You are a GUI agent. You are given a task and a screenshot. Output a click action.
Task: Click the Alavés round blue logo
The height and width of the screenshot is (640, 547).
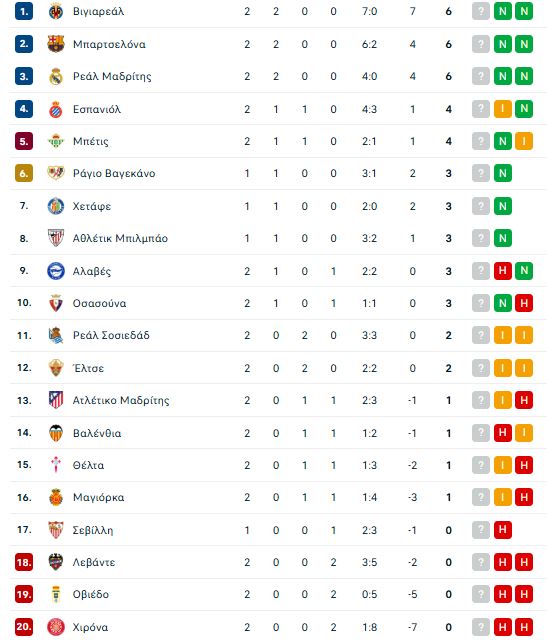(56, 271)
